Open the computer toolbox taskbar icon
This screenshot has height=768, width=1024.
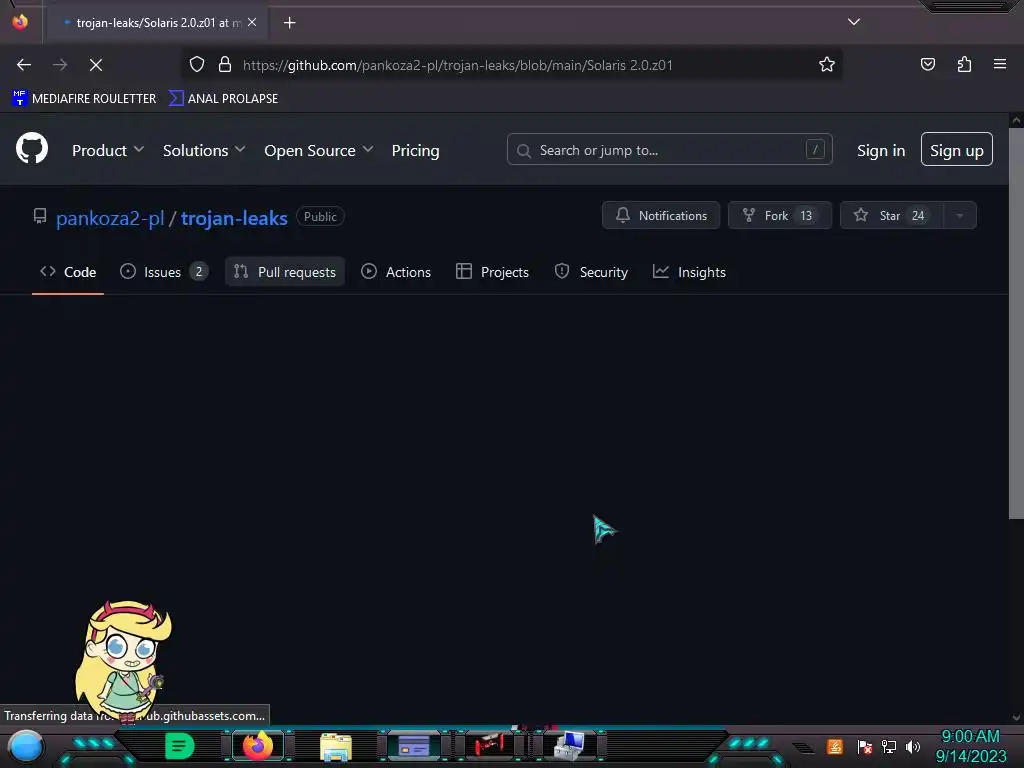569,746
